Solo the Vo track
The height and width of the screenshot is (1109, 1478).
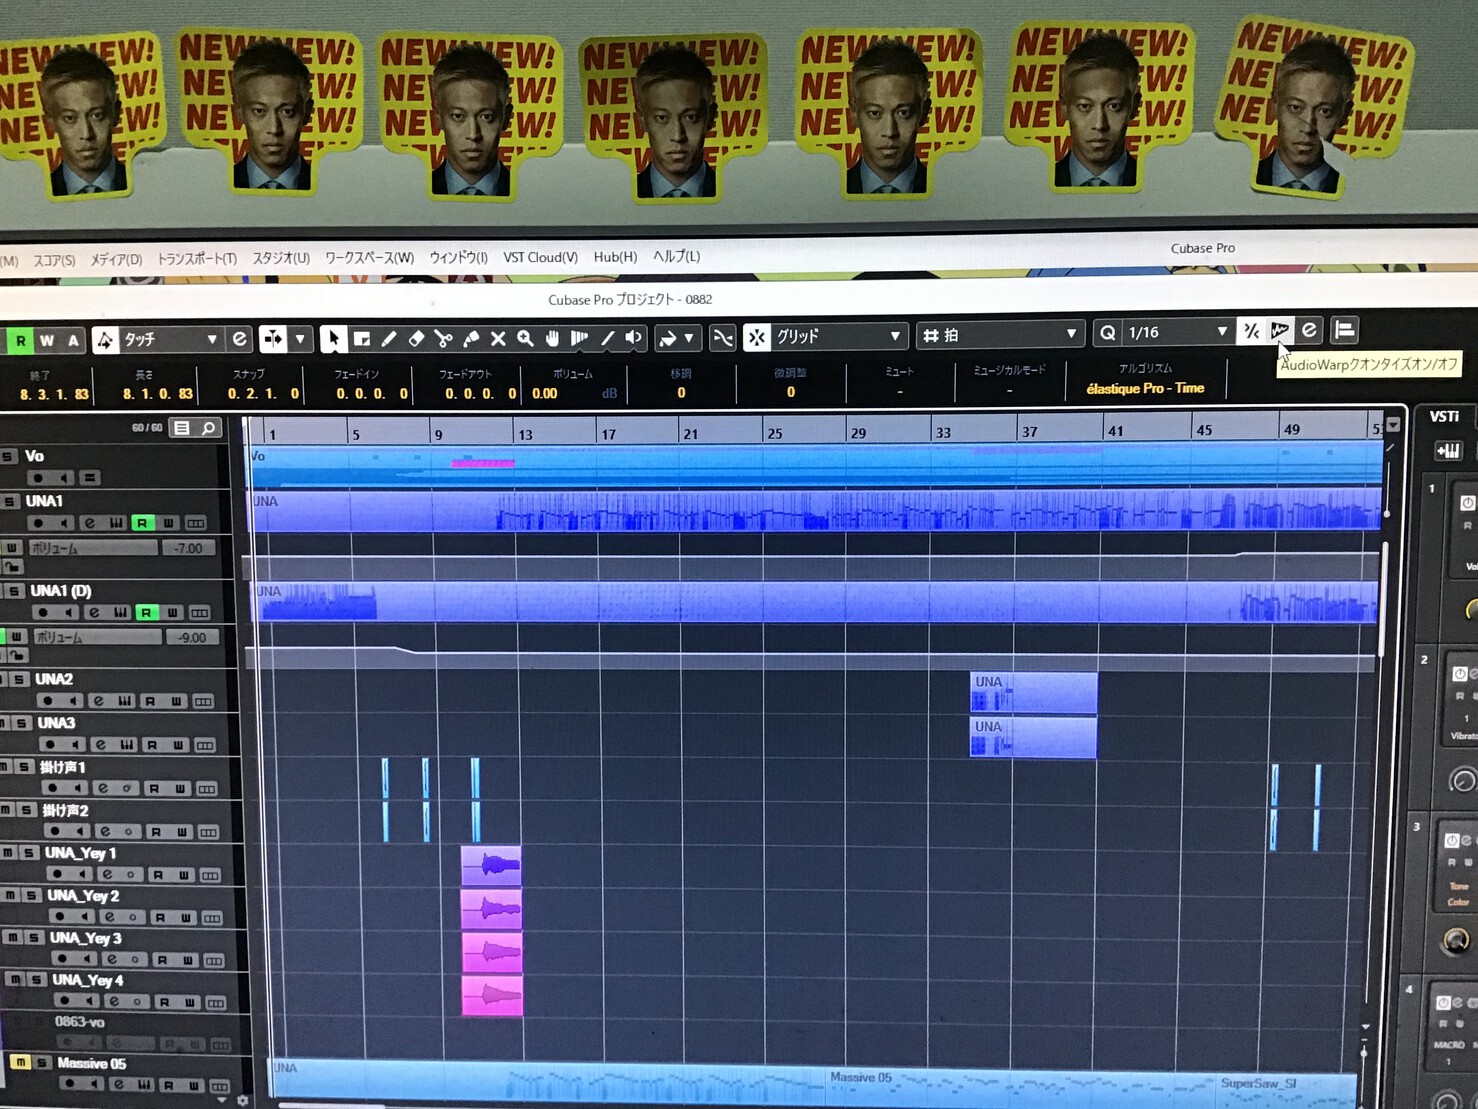(x=9, y=456)
